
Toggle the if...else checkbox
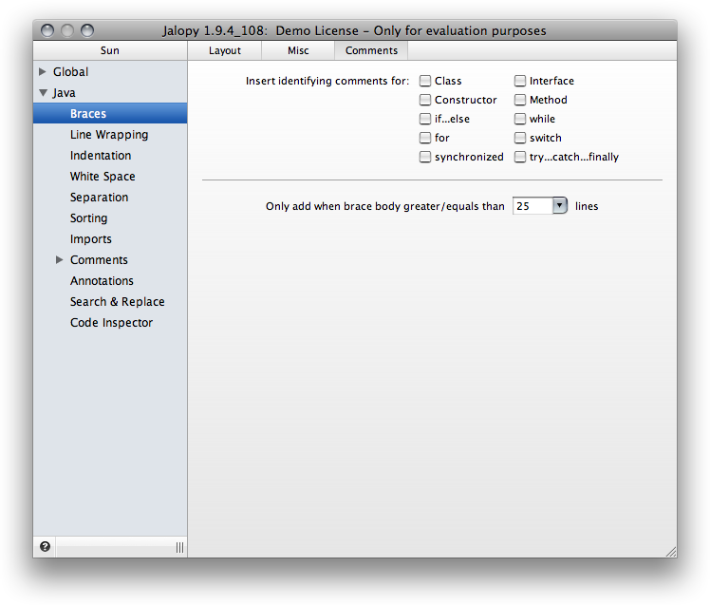425,119
